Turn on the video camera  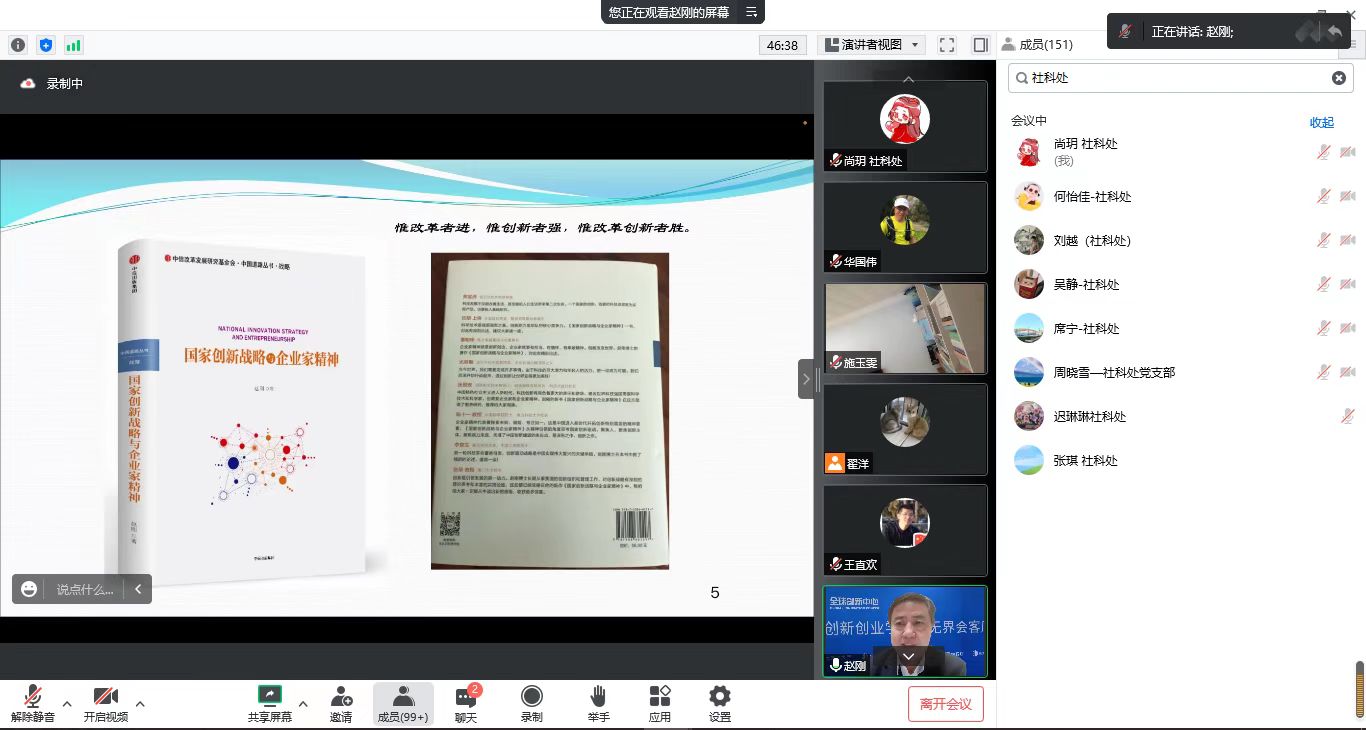(105, 703)
